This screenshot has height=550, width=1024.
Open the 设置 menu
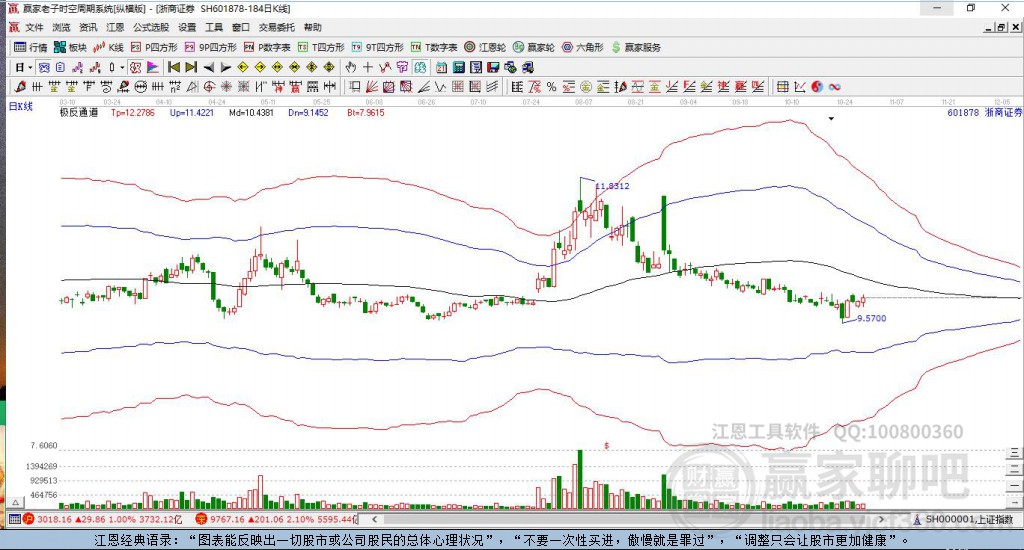click(187, 27)
